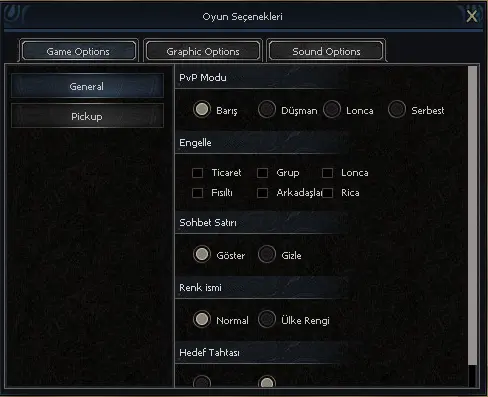Select Normal name color

pyautogui.click(x=202, y=319)
